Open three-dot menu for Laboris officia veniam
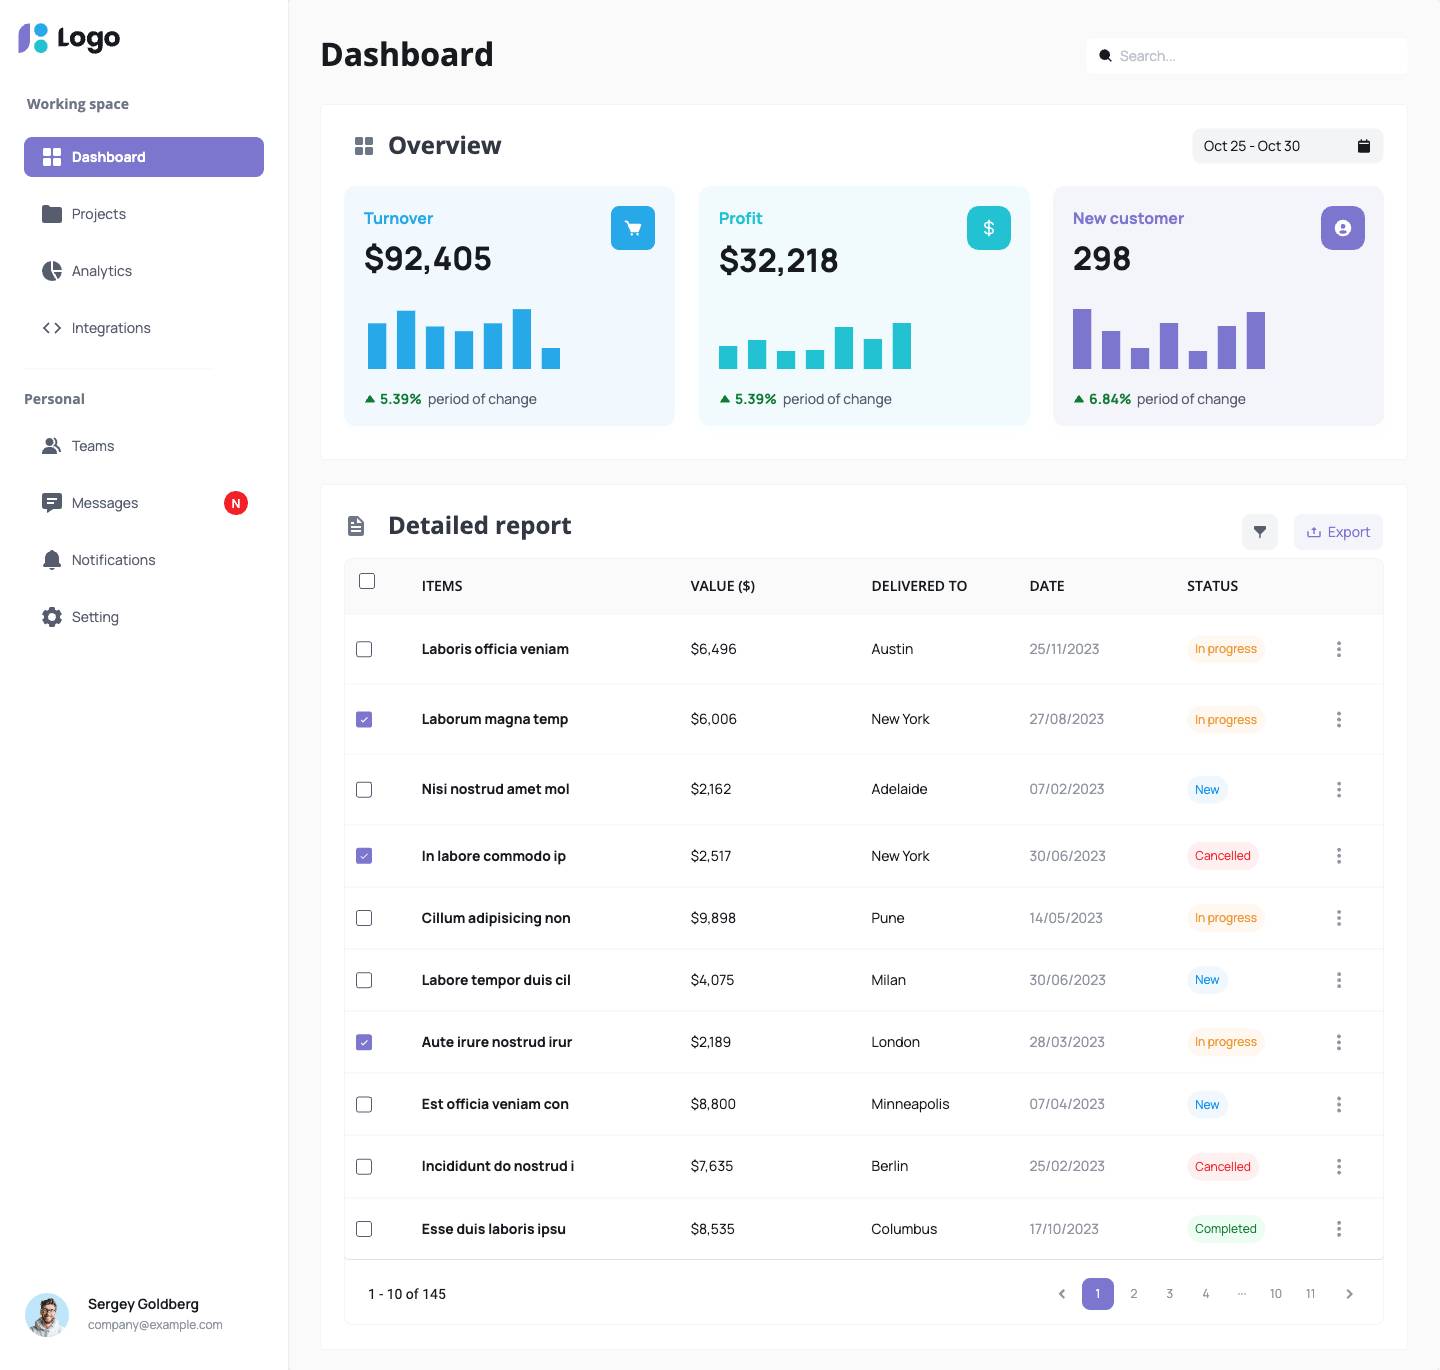1440x1370 pixels. pos(1338,649)
